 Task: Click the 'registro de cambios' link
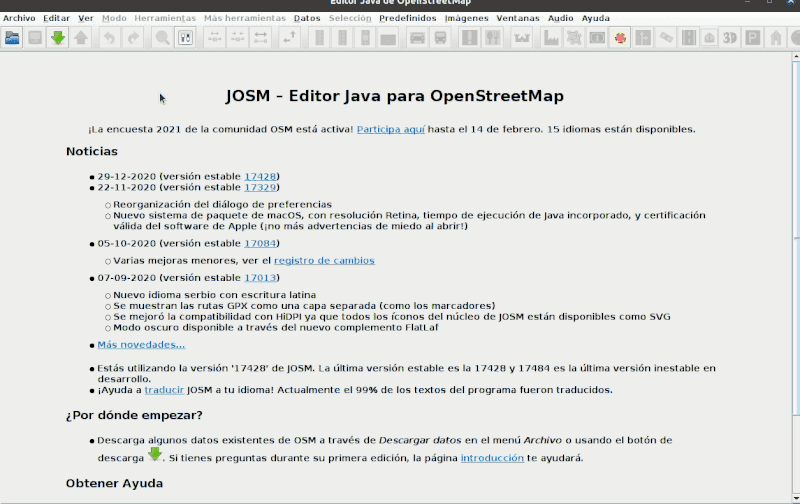coord(324,260)
